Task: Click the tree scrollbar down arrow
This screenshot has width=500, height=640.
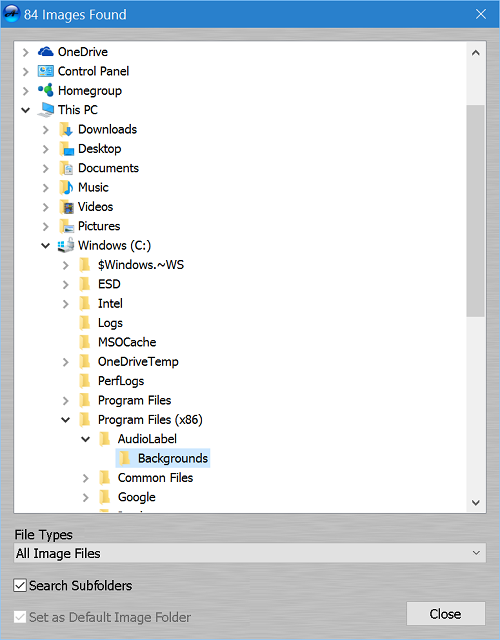Action: click(476, 503)
